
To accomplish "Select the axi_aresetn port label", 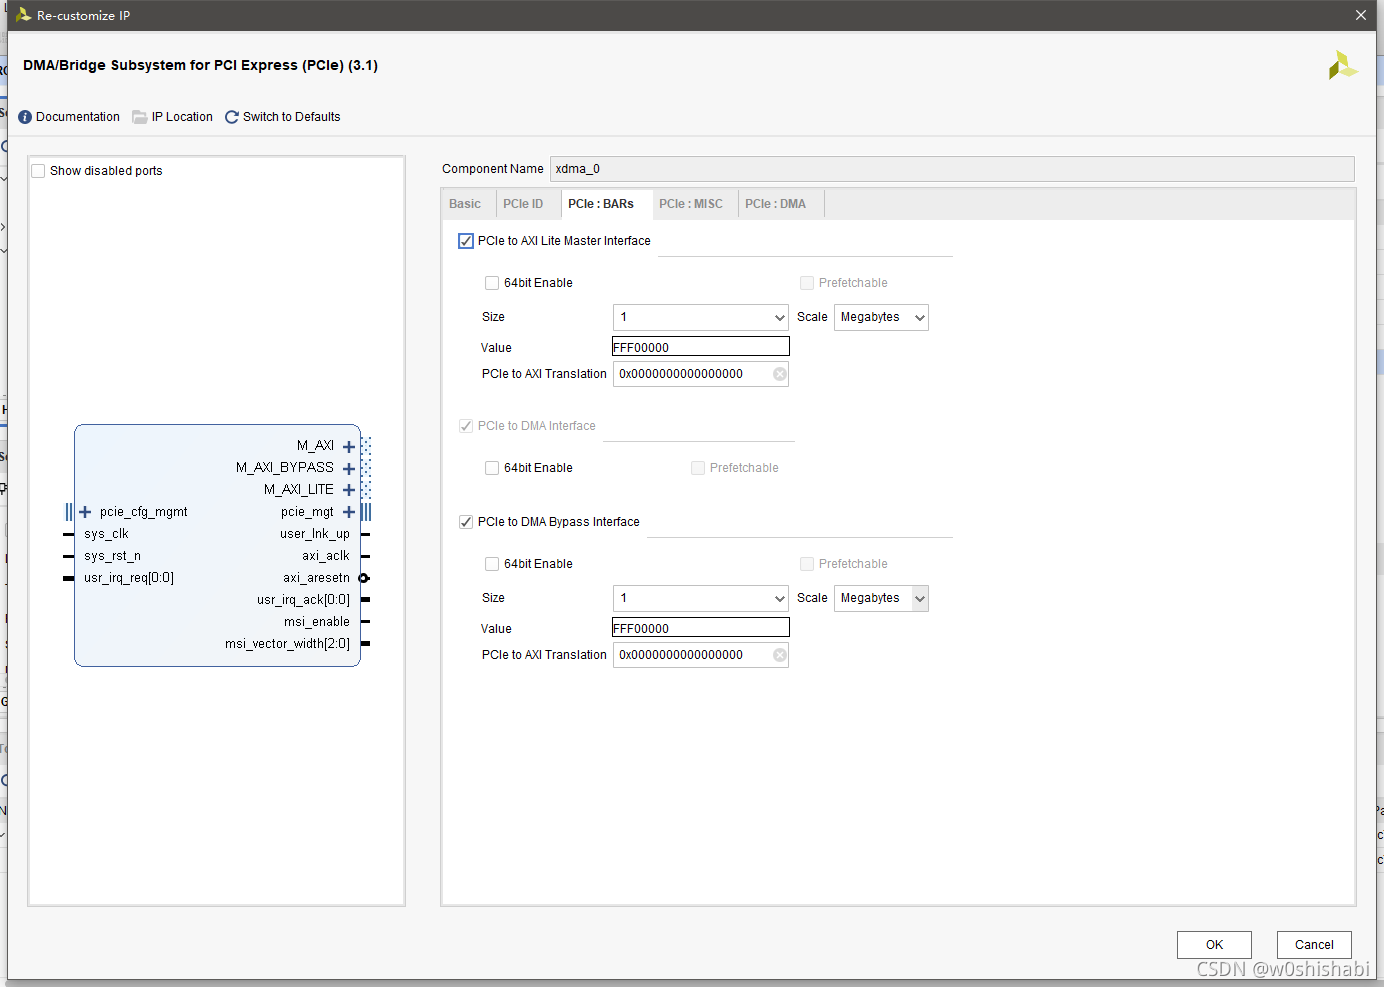I will coord(316,578).
